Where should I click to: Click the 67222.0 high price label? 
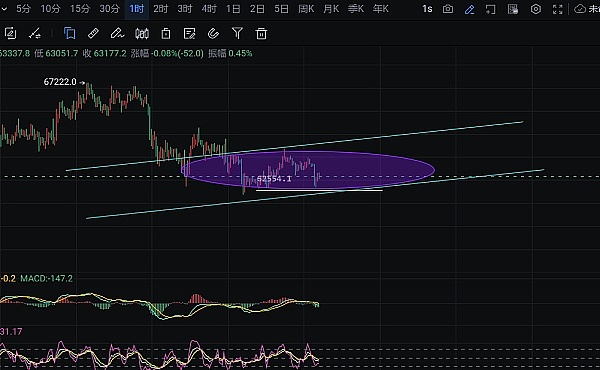click(x=60, y=82)
